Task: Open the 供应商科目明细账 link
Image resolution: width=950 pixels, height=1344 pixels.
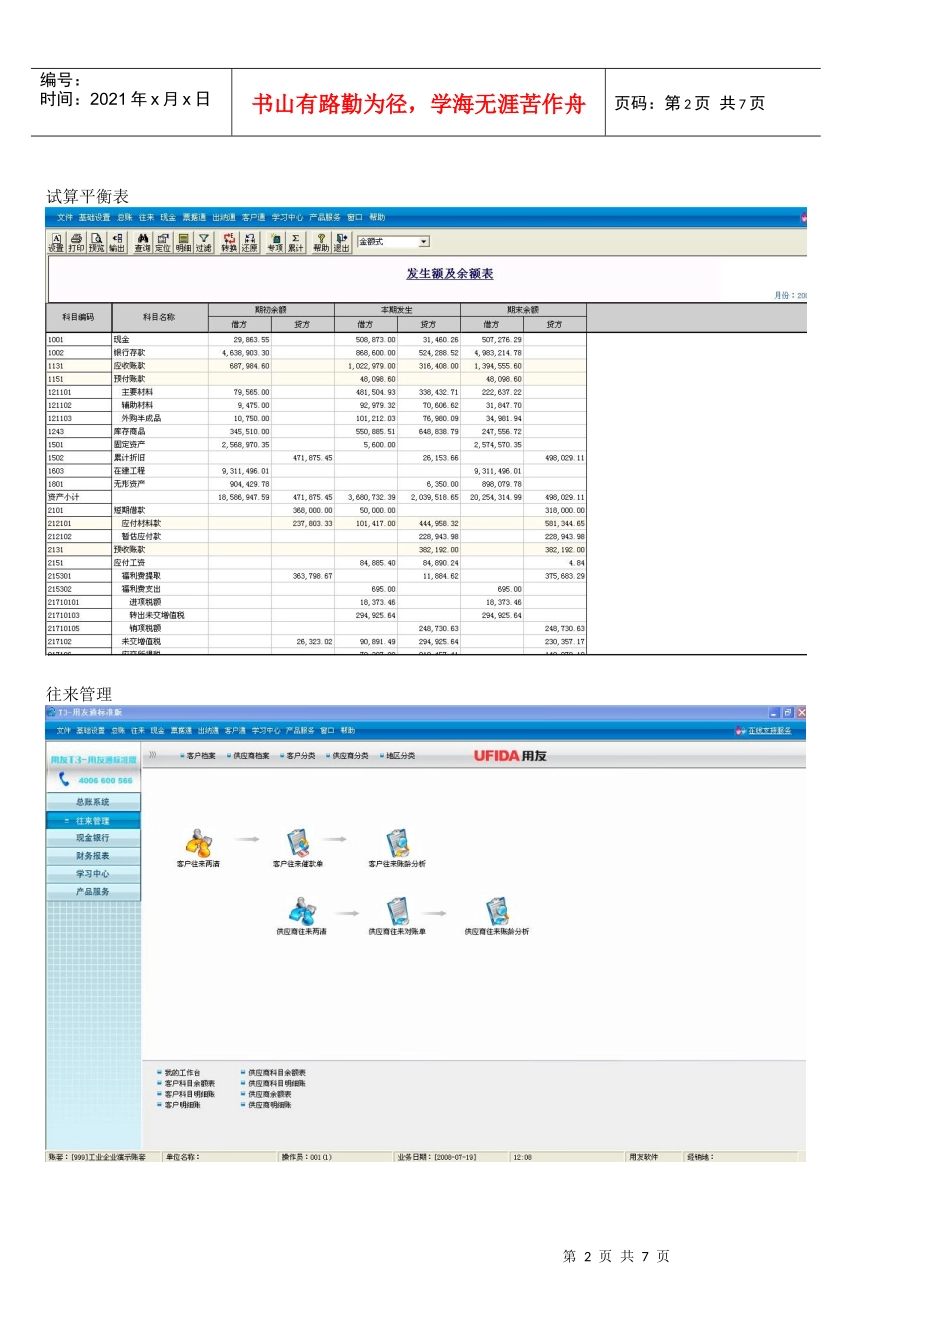Action: point(277,1084)
